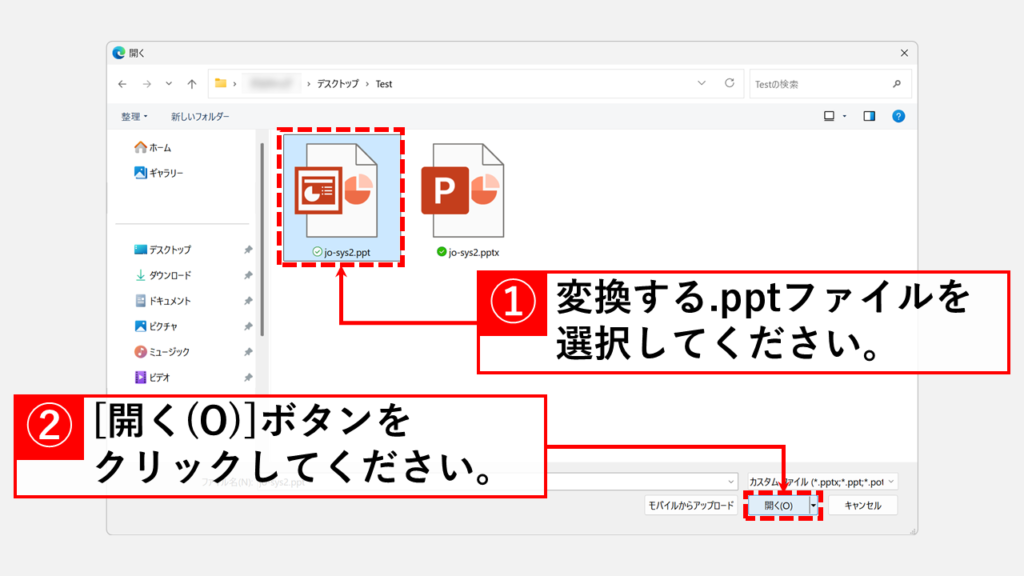Open ビデオ in the navigation pane

coord(152,377)
